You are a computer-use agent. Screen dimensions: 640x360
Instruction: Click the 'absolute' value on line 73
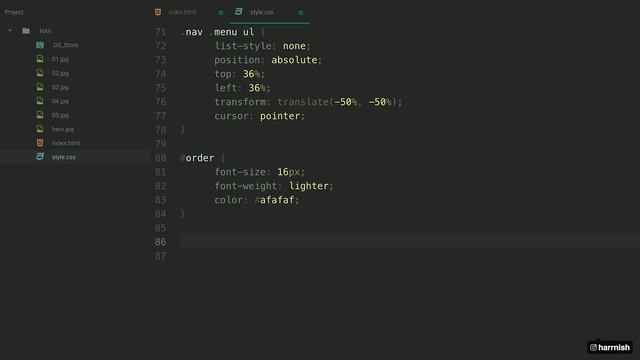294,60
